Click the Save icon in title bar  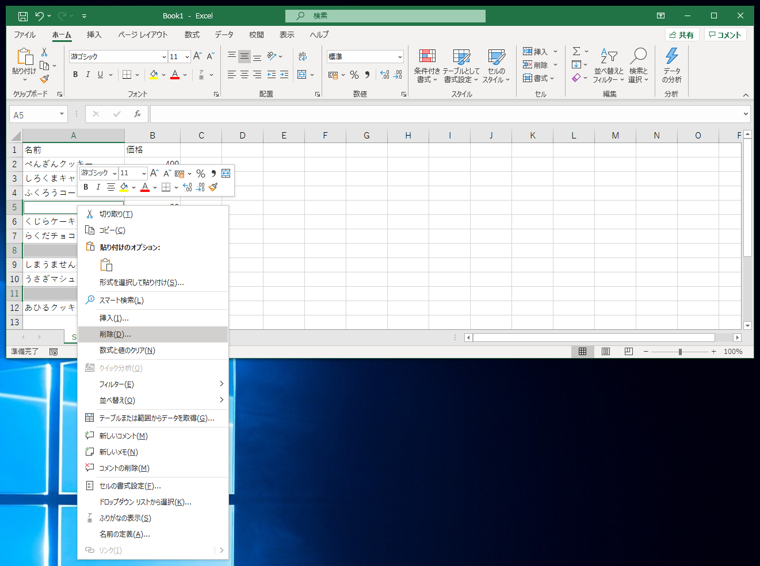[22, 16]
